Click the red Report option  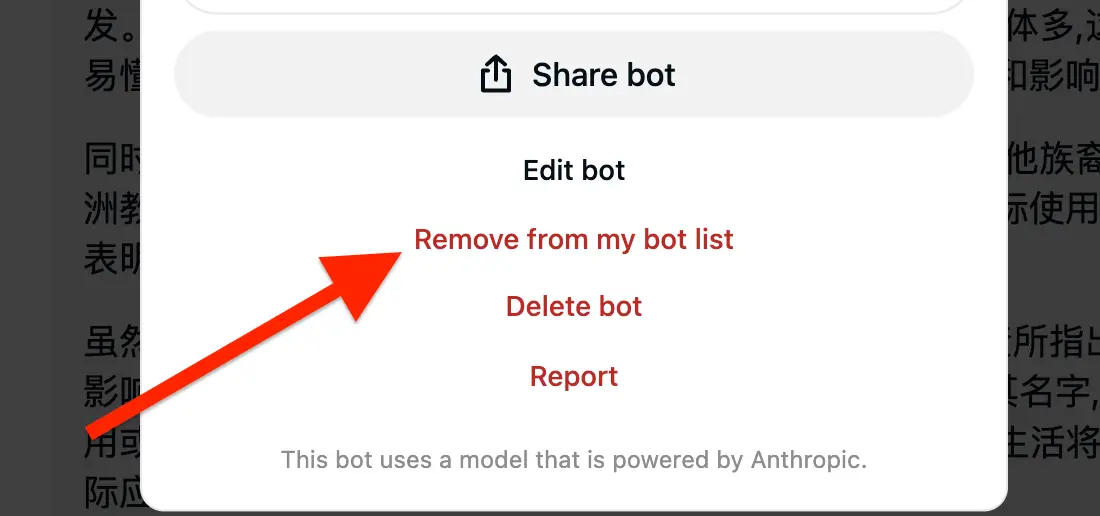[x=574, y=376]
